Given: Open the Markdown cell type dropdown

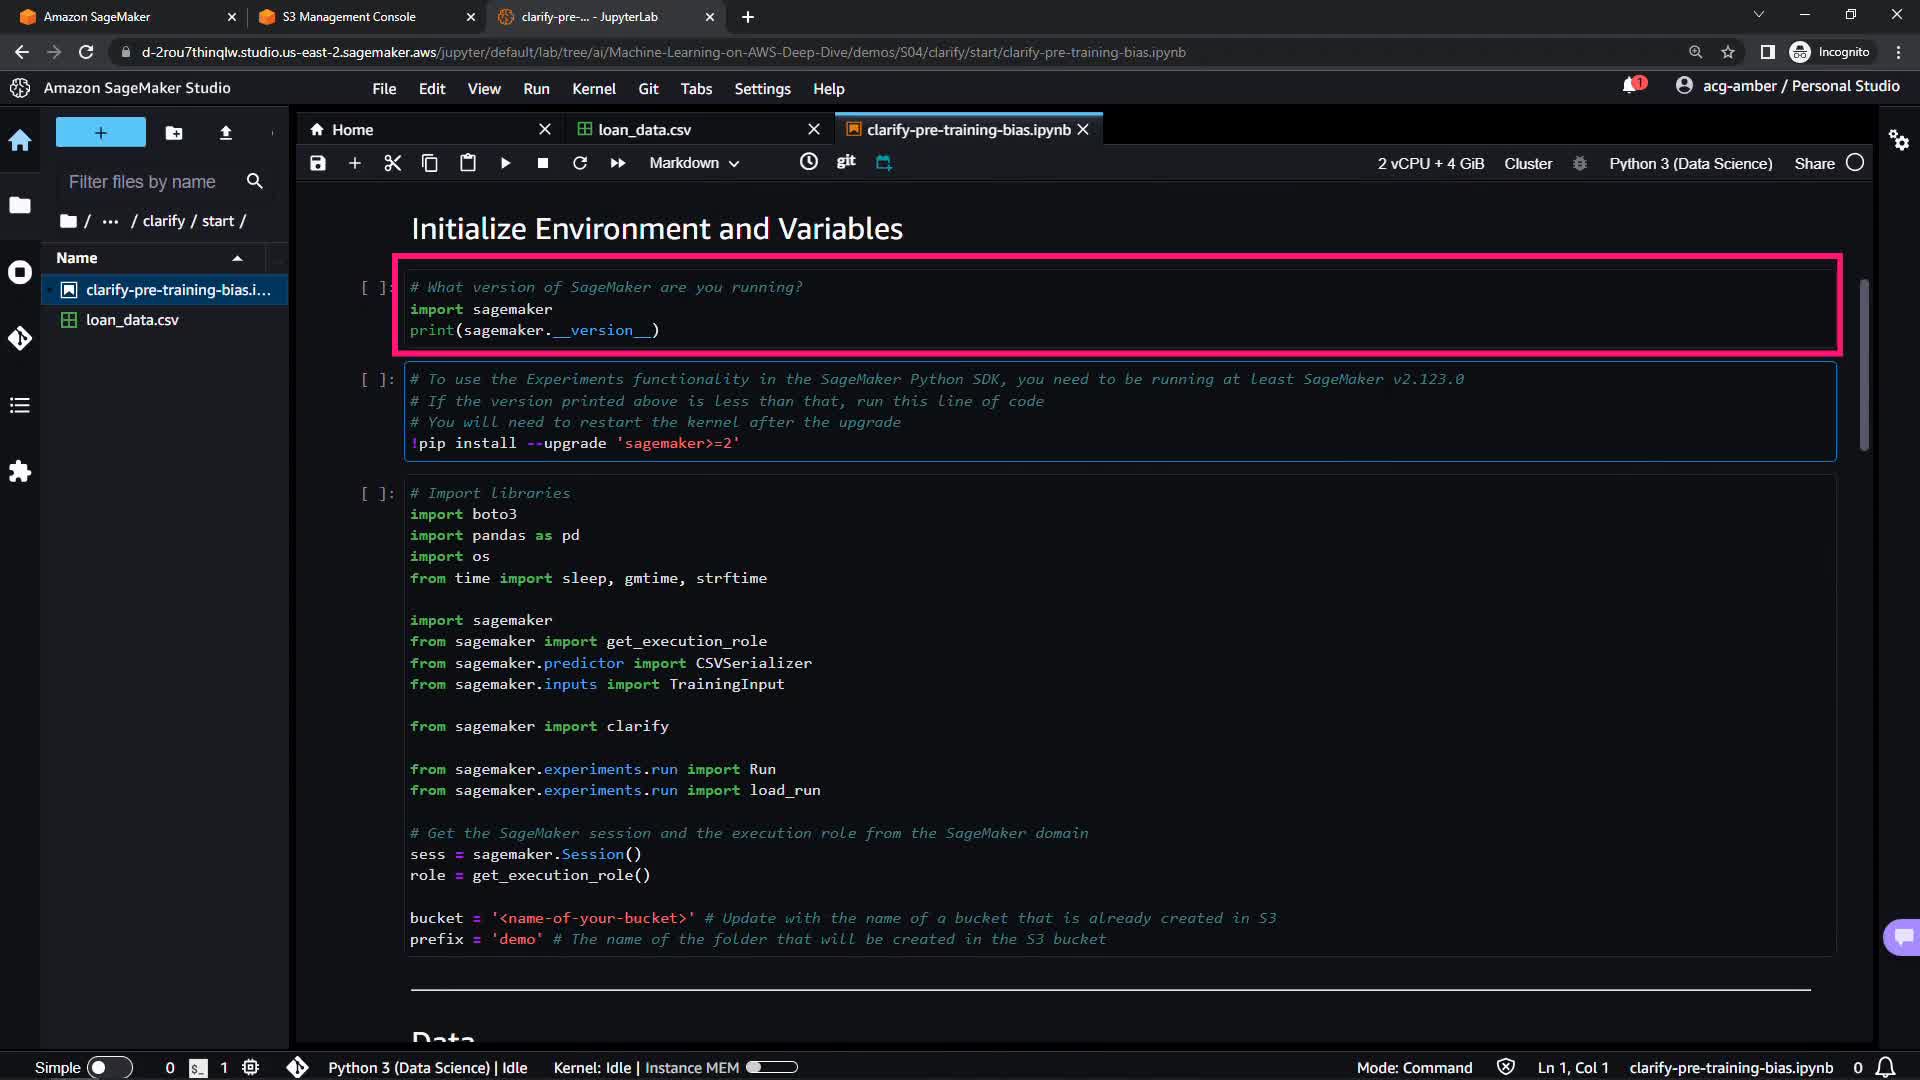Looking at the screenshot, I should coord(694,163).
